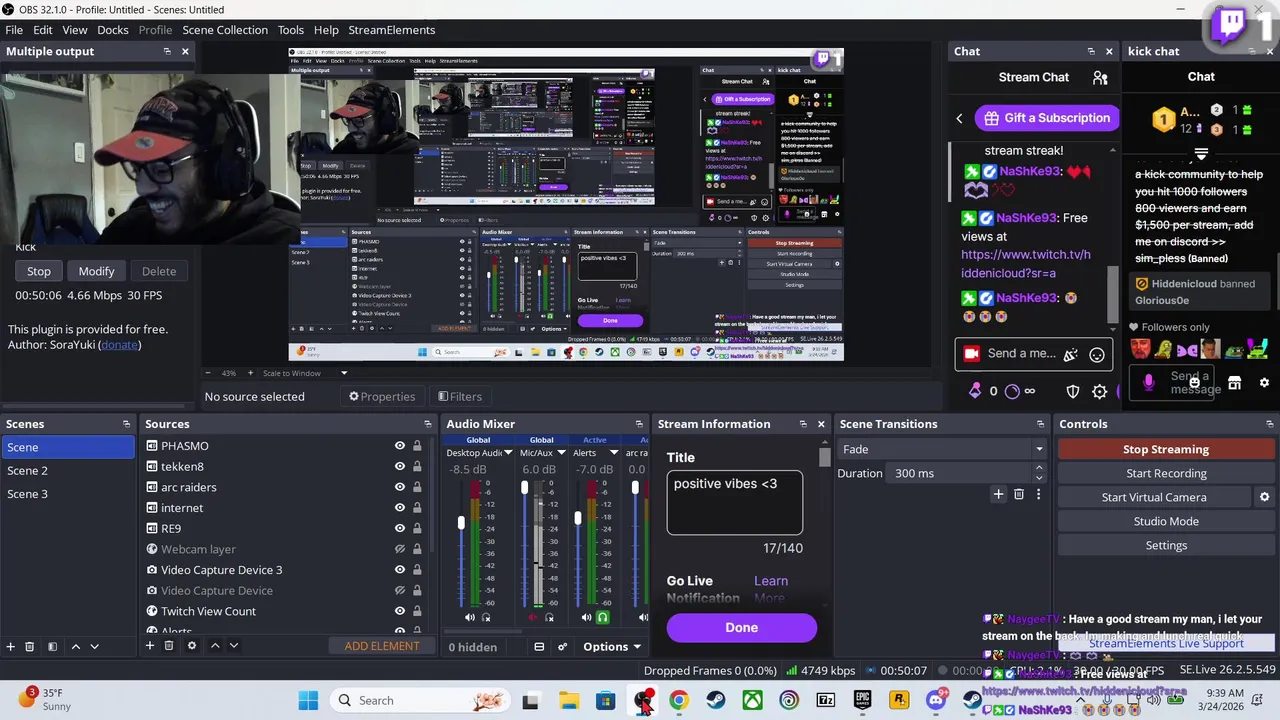Hide the PHASMO source
Viewport: 1280px width, 720px height.
click(x=400, y=446)
